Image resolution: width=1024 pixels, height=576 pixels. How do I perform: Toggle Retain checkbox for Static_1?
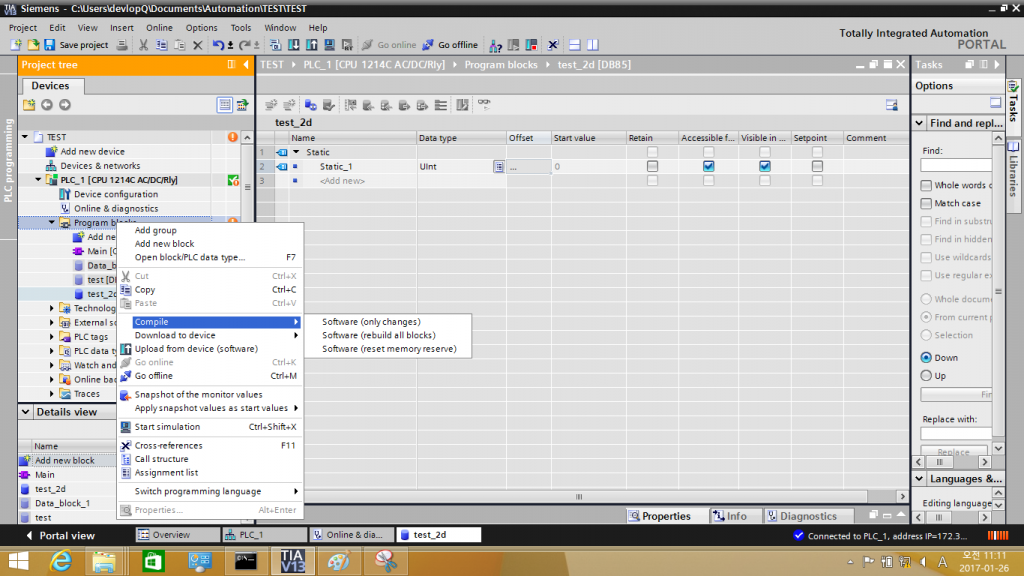(652, 167)
